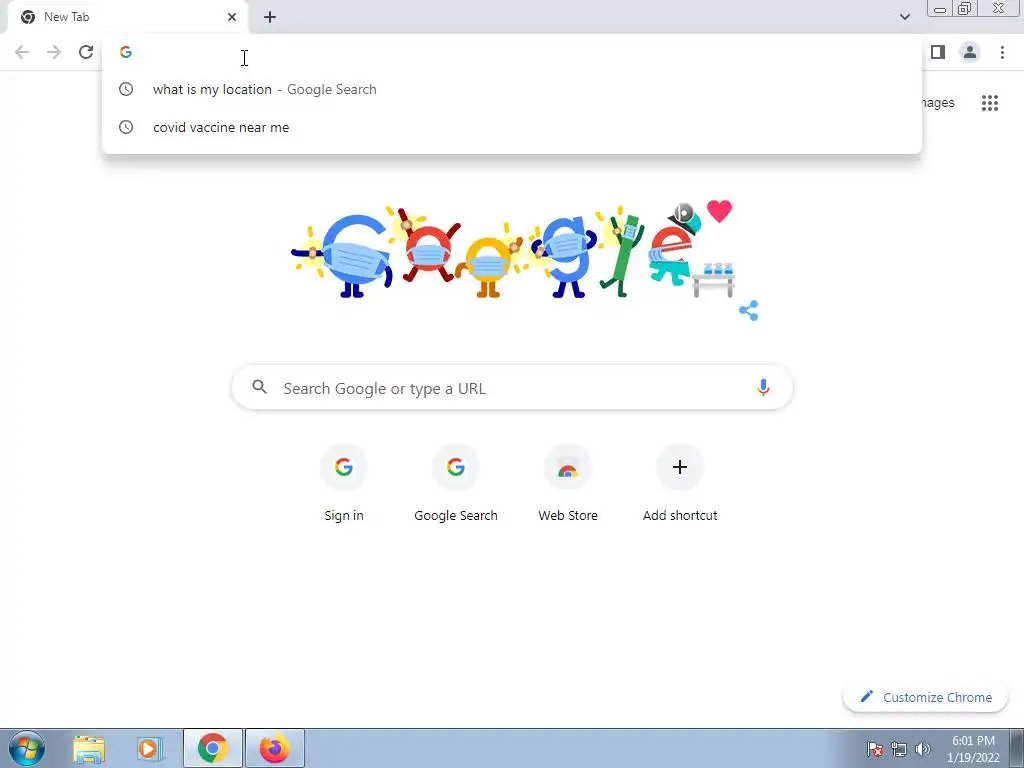Click clock icon beside 'covid vaccine near me'

[126, 127]
